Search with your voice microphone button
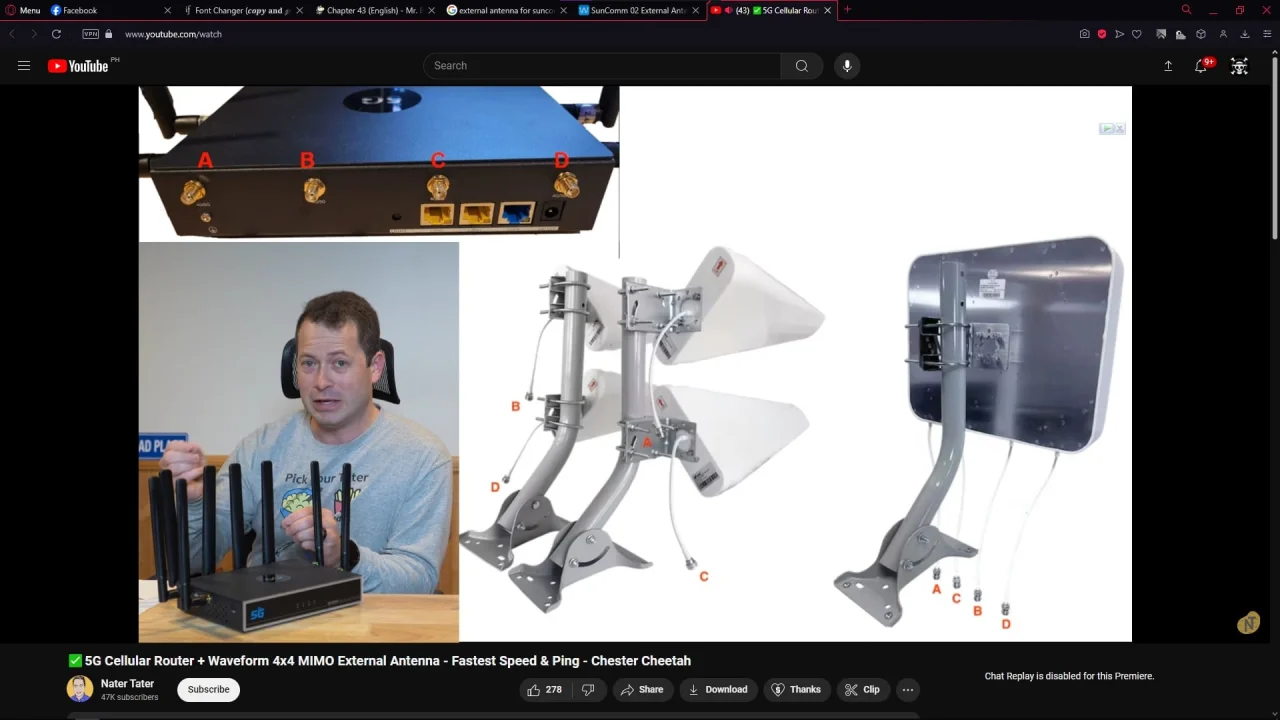 click(847, 66)
